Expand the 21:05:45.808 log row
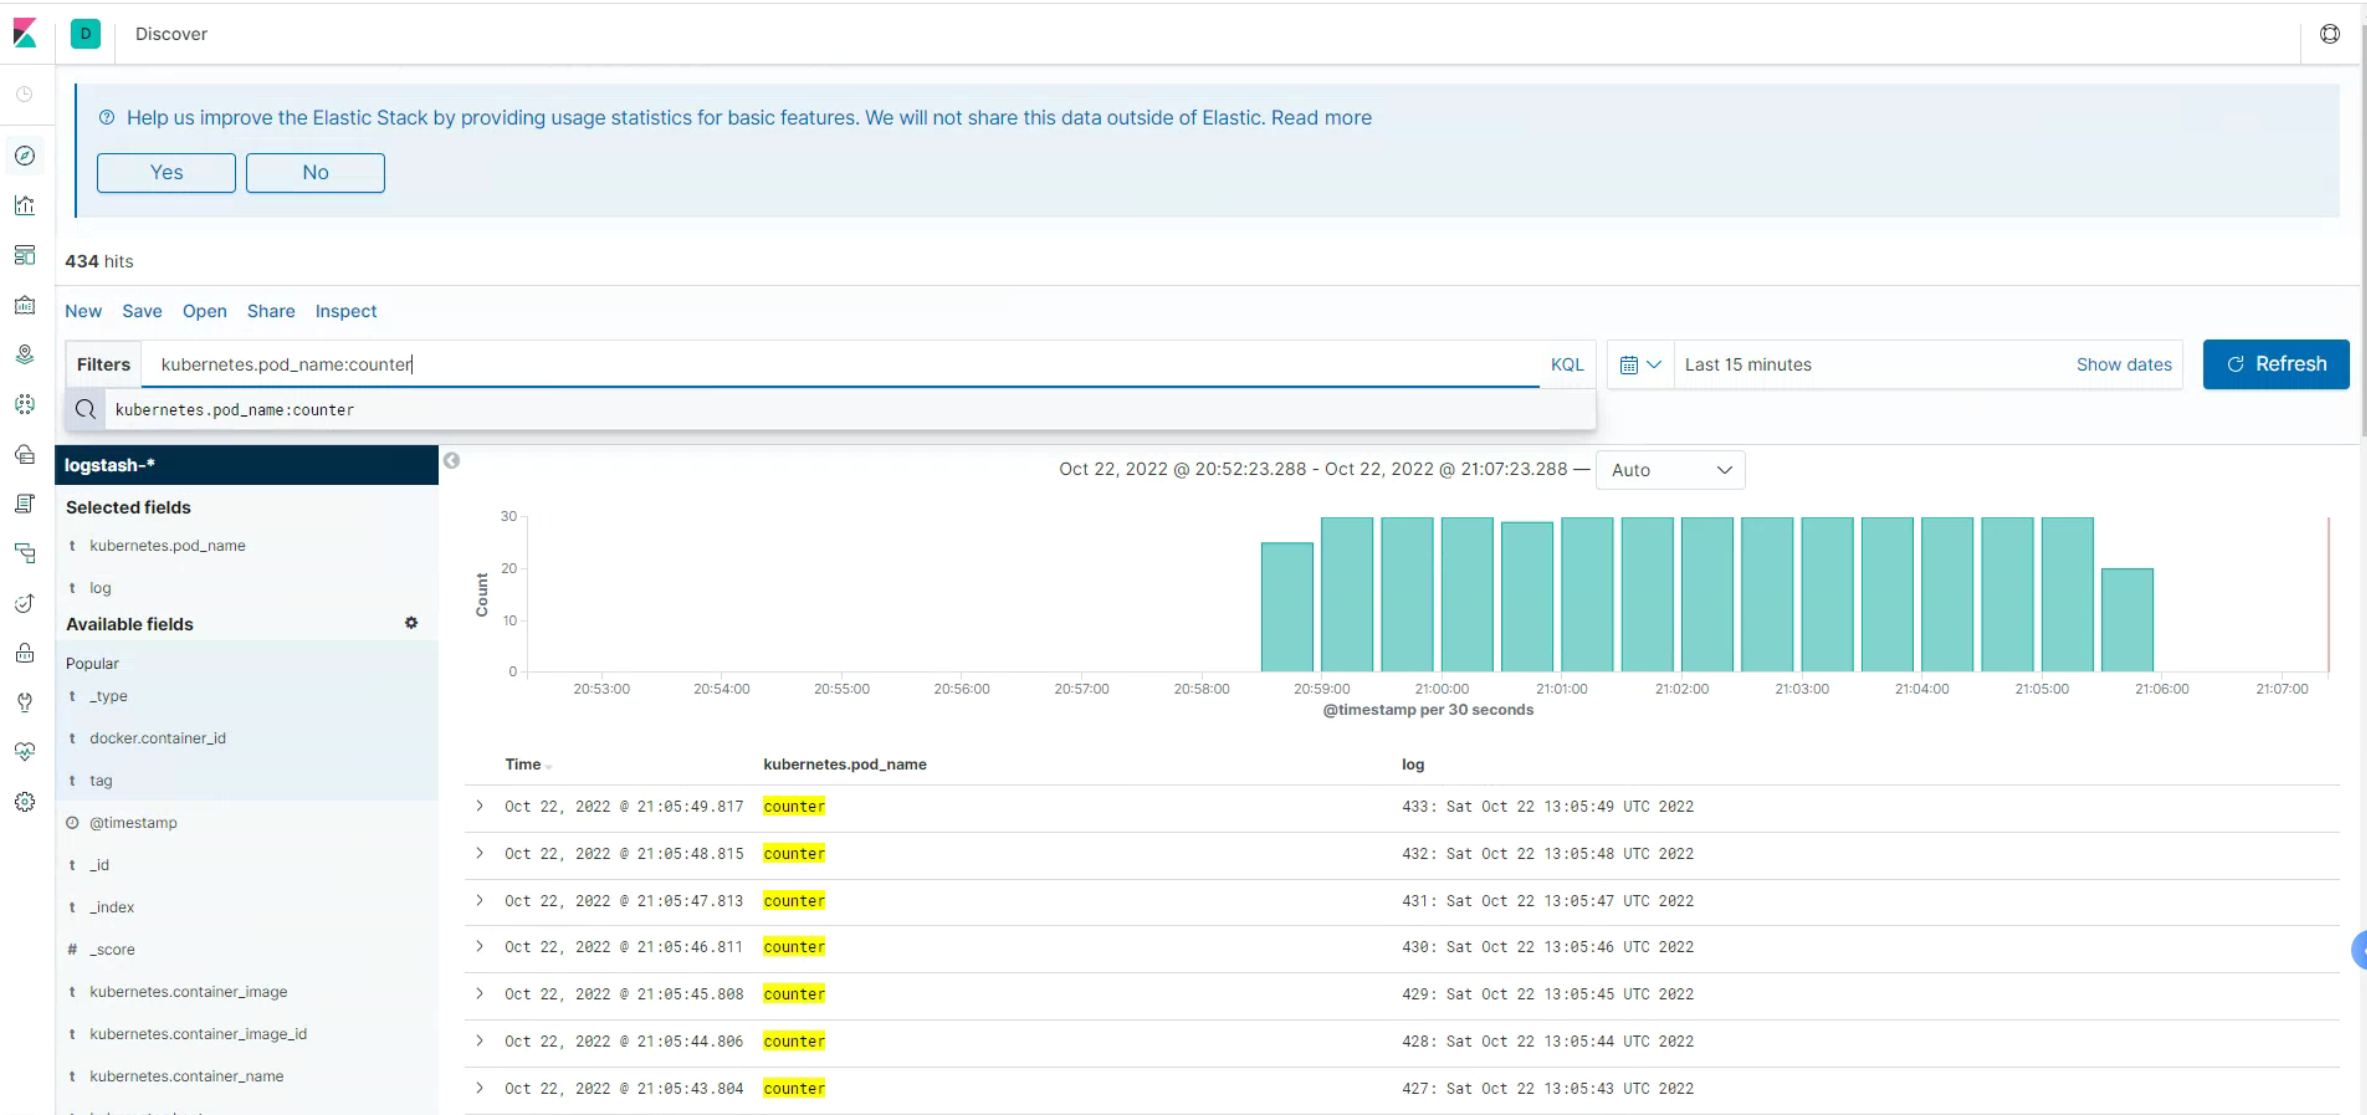Image resolution: width=2367 pixels, height=1115 pixels. point(480,993)
